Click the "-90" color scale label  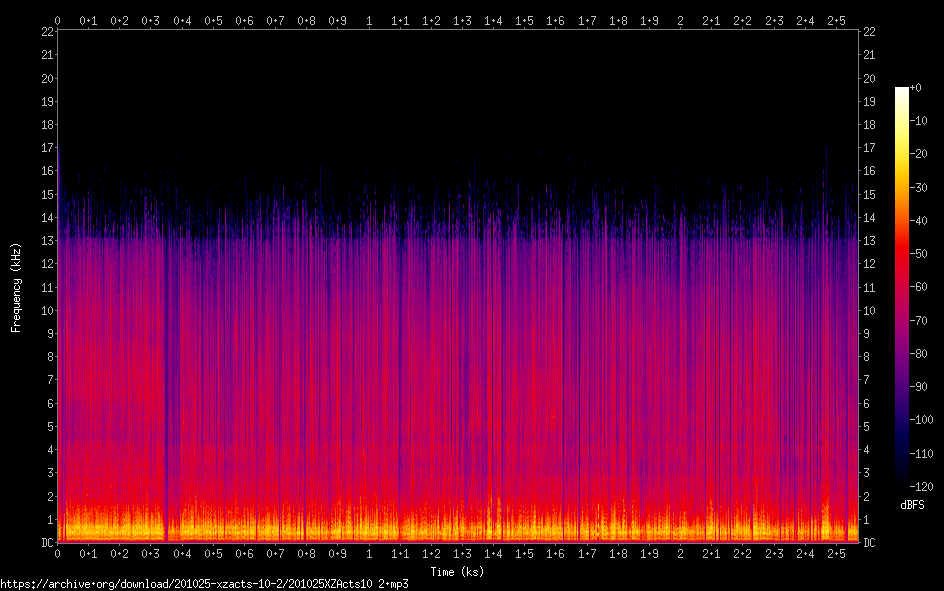point(919,387)
